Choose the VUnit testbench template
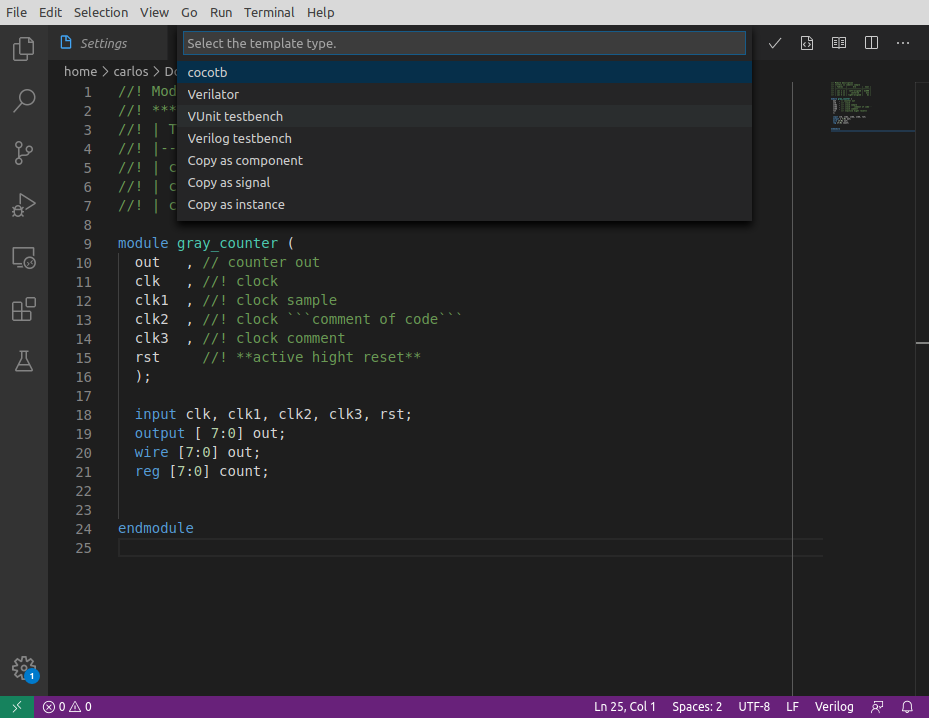929x718 pixels. pos(235,116)
